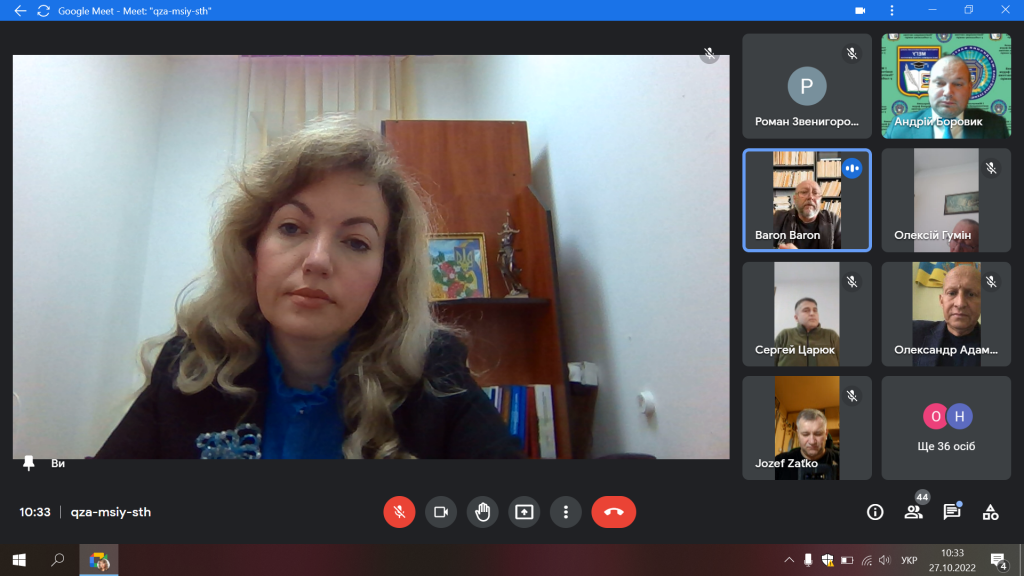Switch the УКР keyboard language
1024x576 pixels.
click(x=909, y=560)
